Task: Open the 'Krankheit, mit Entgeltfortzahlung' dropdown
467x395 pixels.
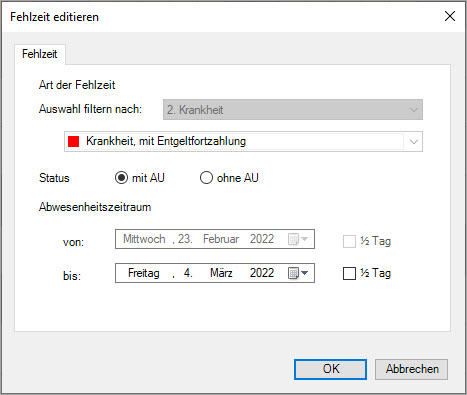Action: click(x=414, y=142)
